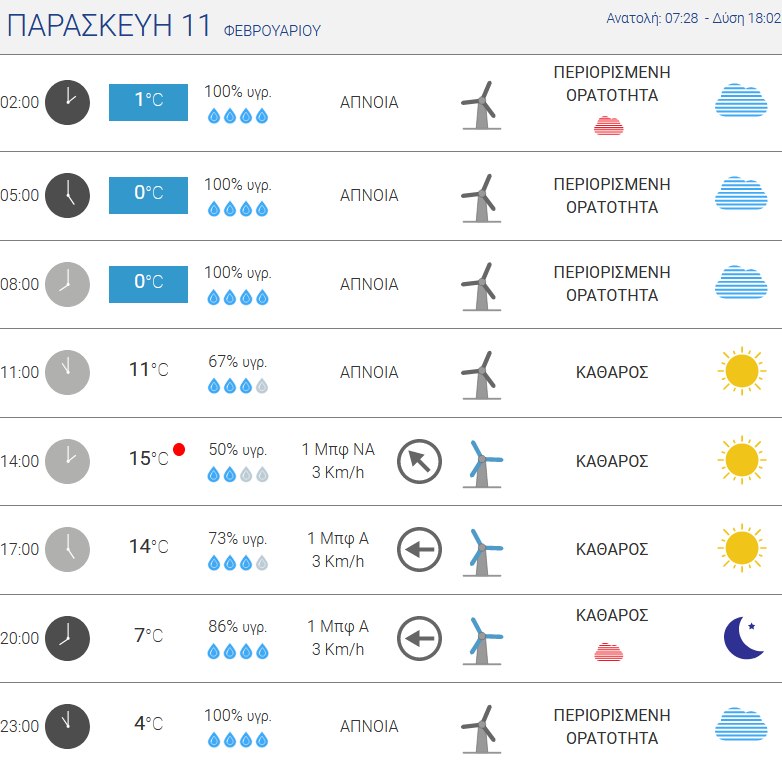Click the fog cloud icon at 08:00
This screenshot has height=765, width=782.
point(741,282)
